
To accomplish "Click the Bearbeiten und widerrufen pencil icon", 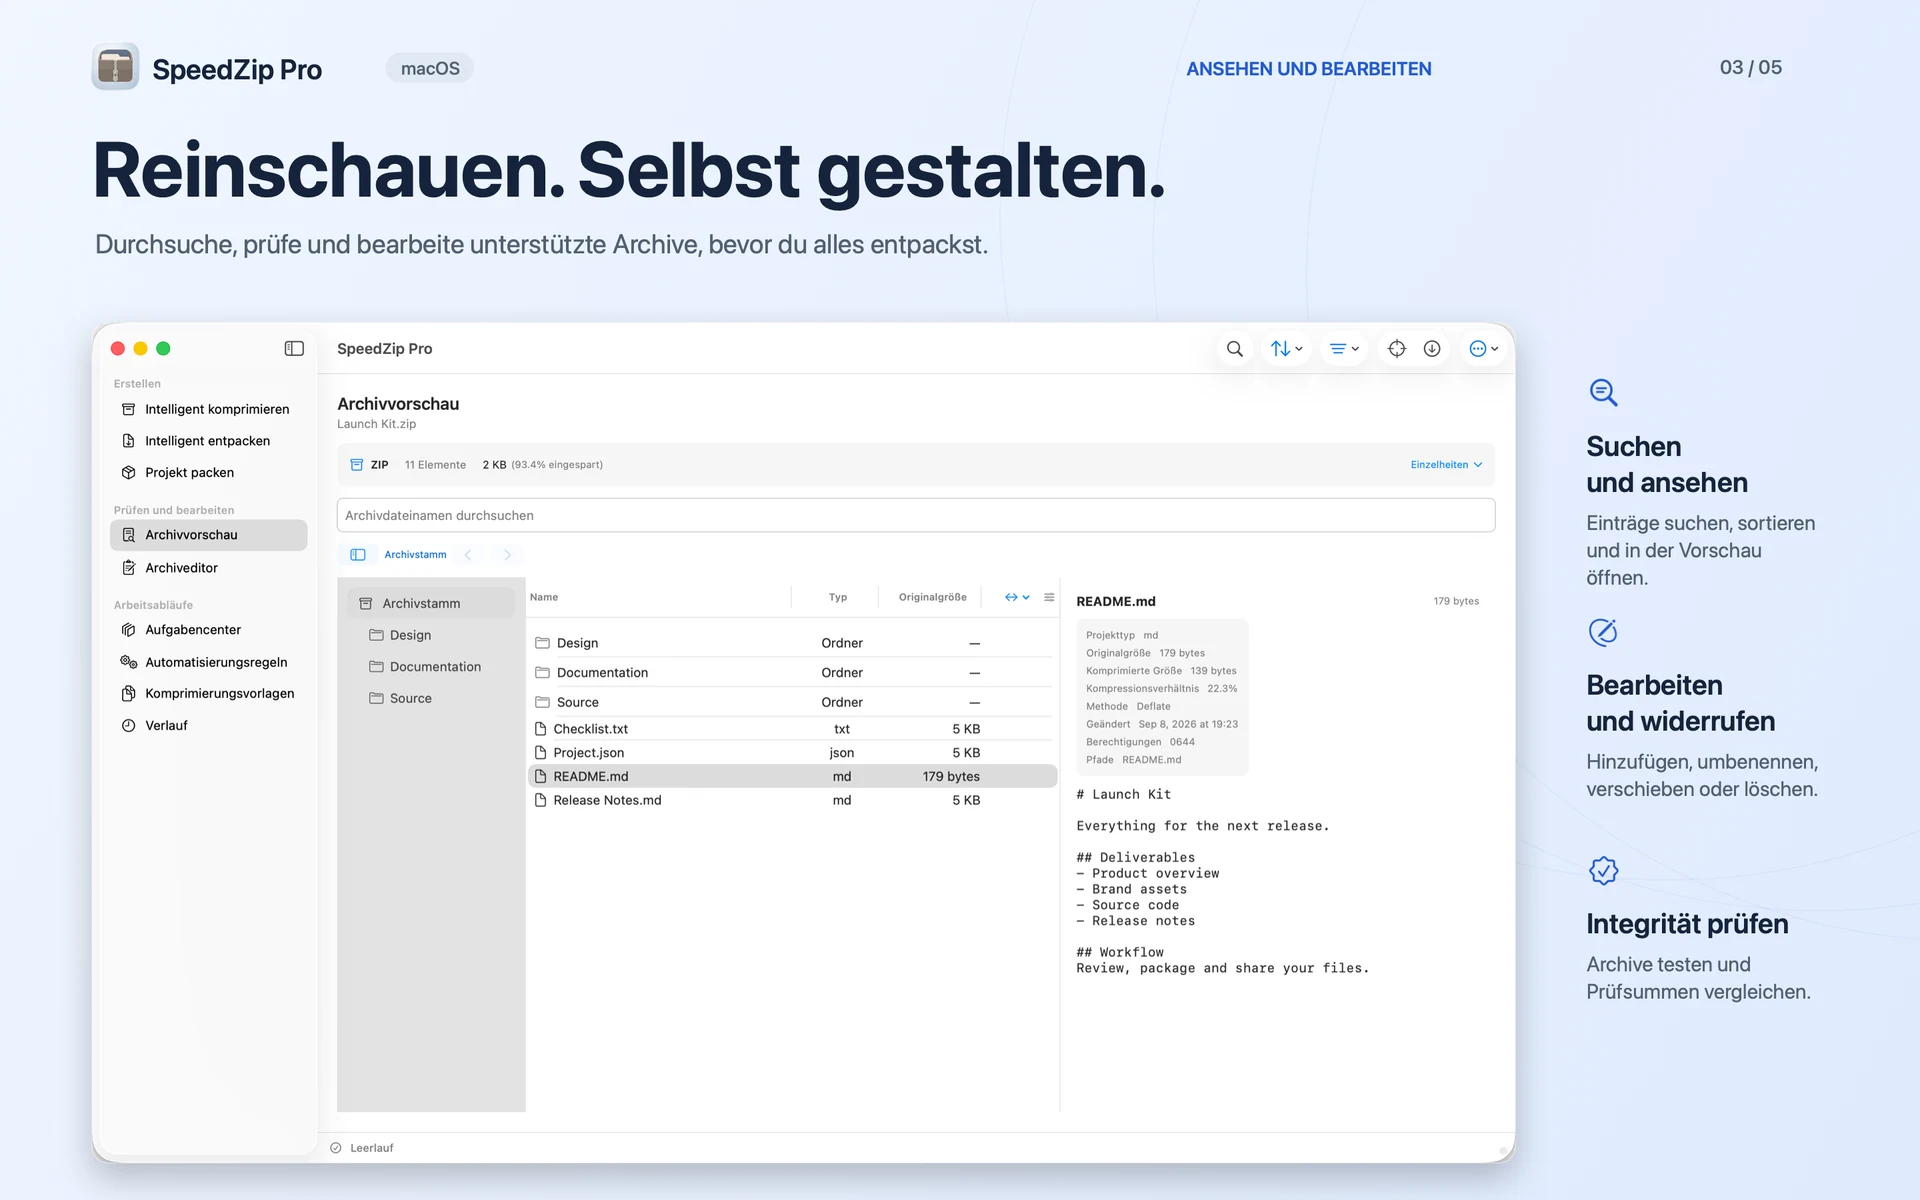I will tap(1603, 632).
